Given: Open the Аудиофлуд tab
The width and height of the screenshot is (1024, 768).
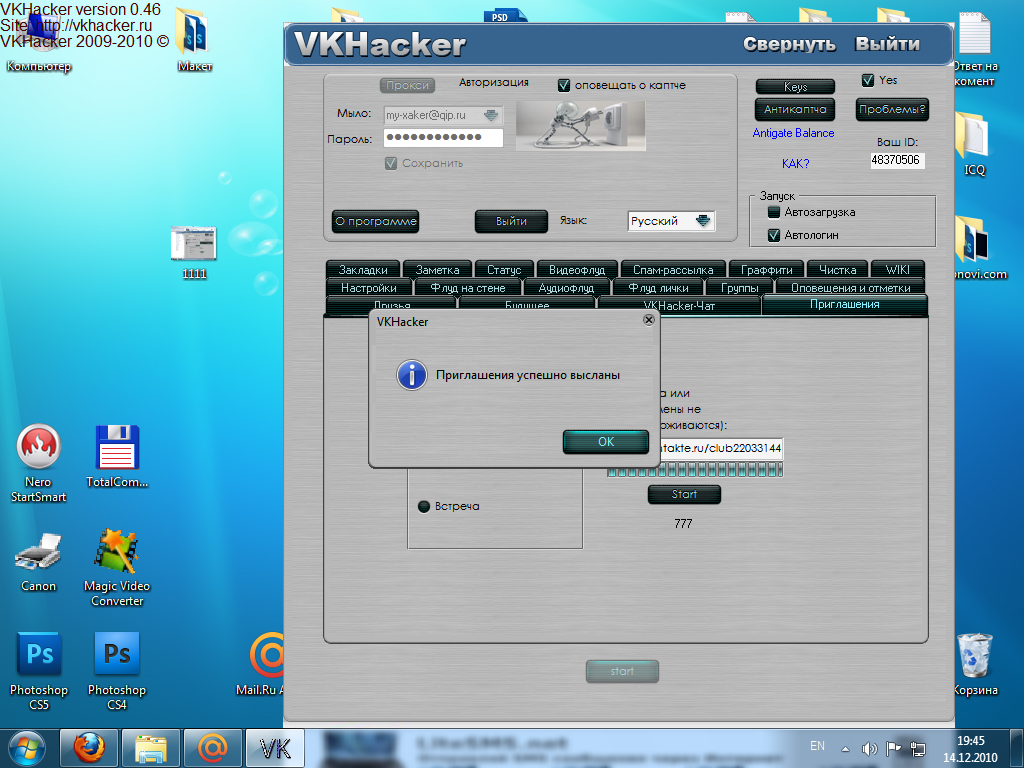Looking at the screenshot, I should [x=566, y=287].
